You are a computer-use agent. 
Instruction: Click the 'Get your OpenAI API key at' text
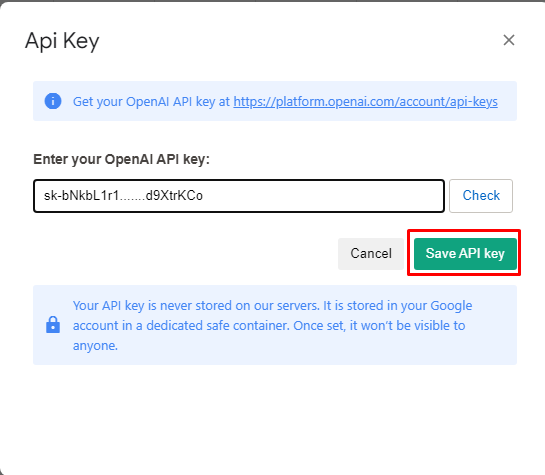click(151, 101)
